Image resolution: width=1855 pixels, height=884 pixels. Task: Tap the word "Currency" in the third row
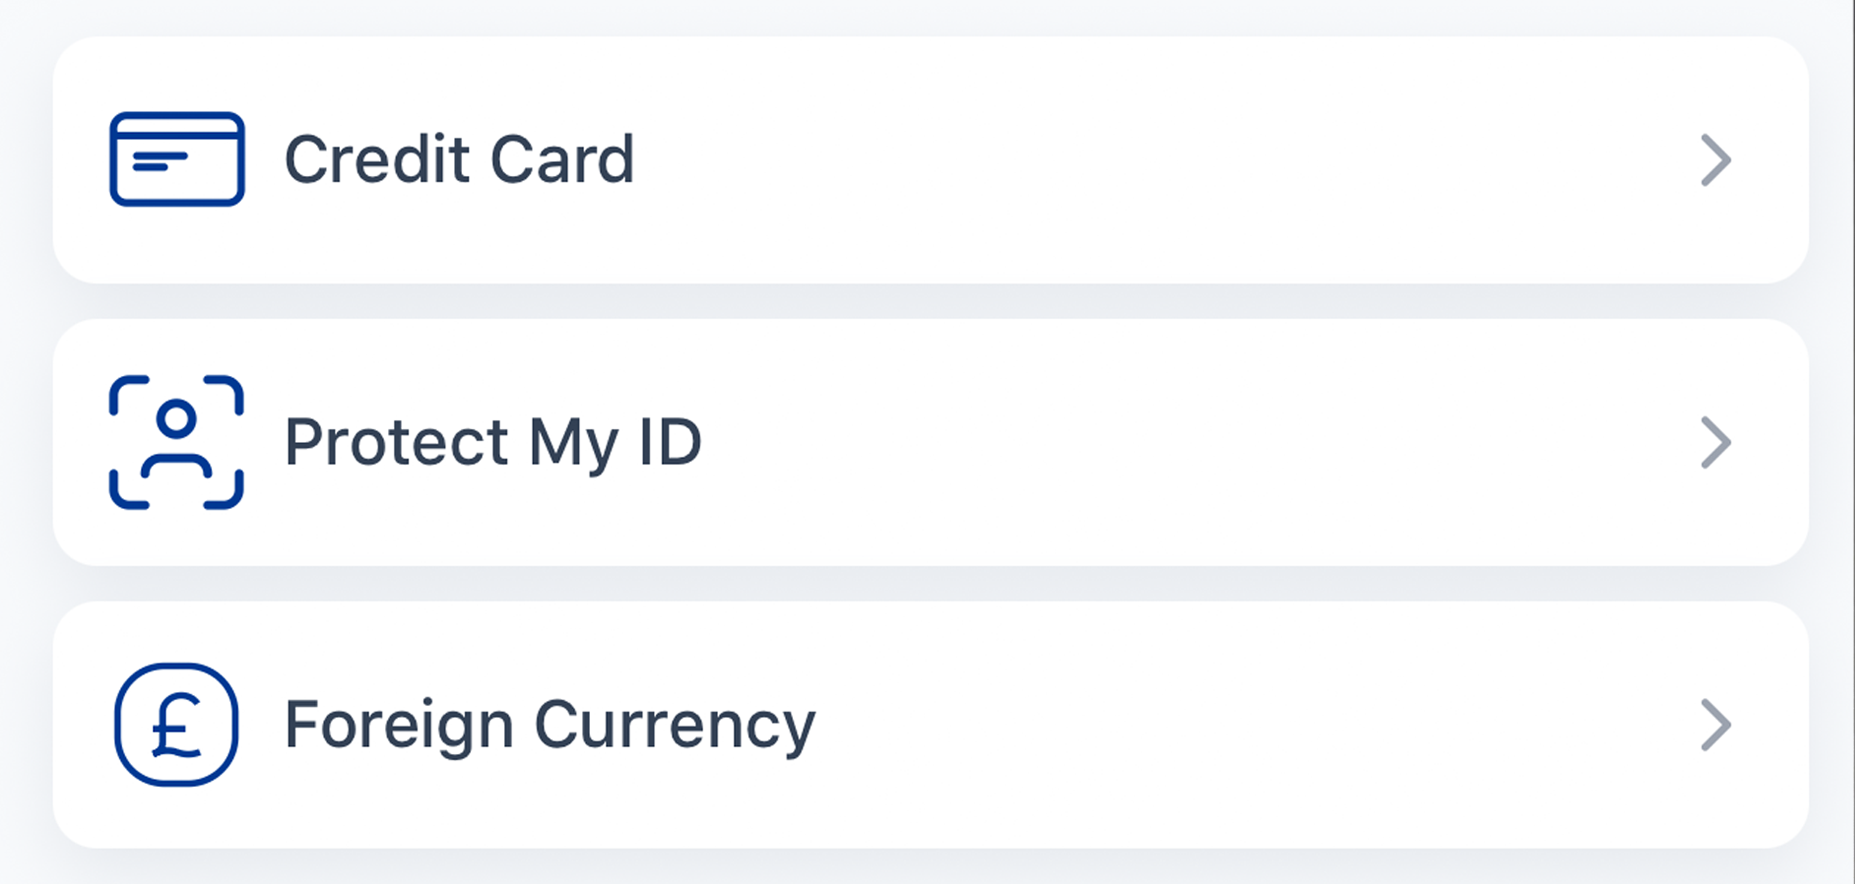pyautogui.click(x=675, y=725)
